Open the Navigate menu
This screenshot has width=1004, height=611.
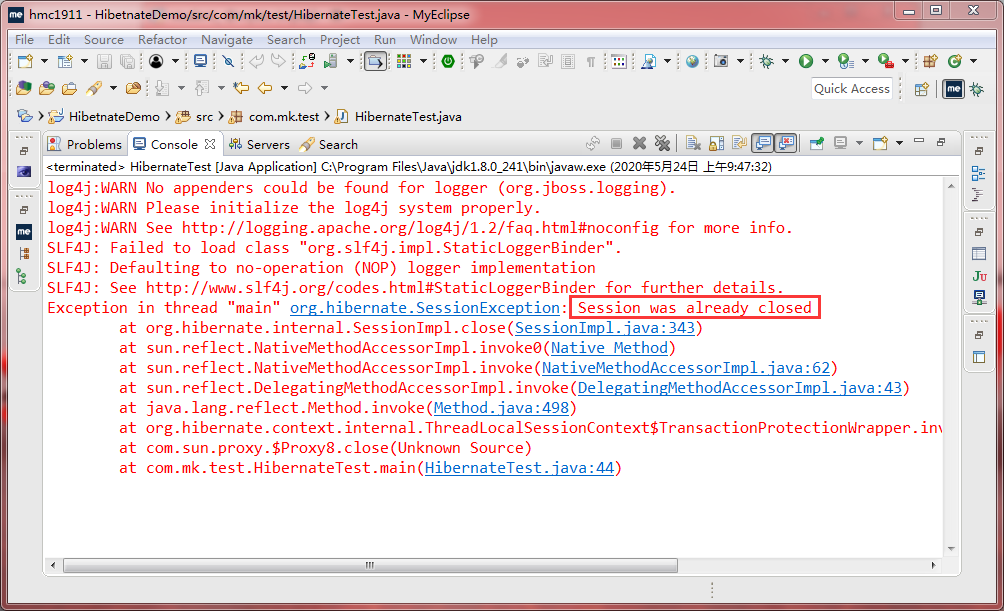(227, 40)
